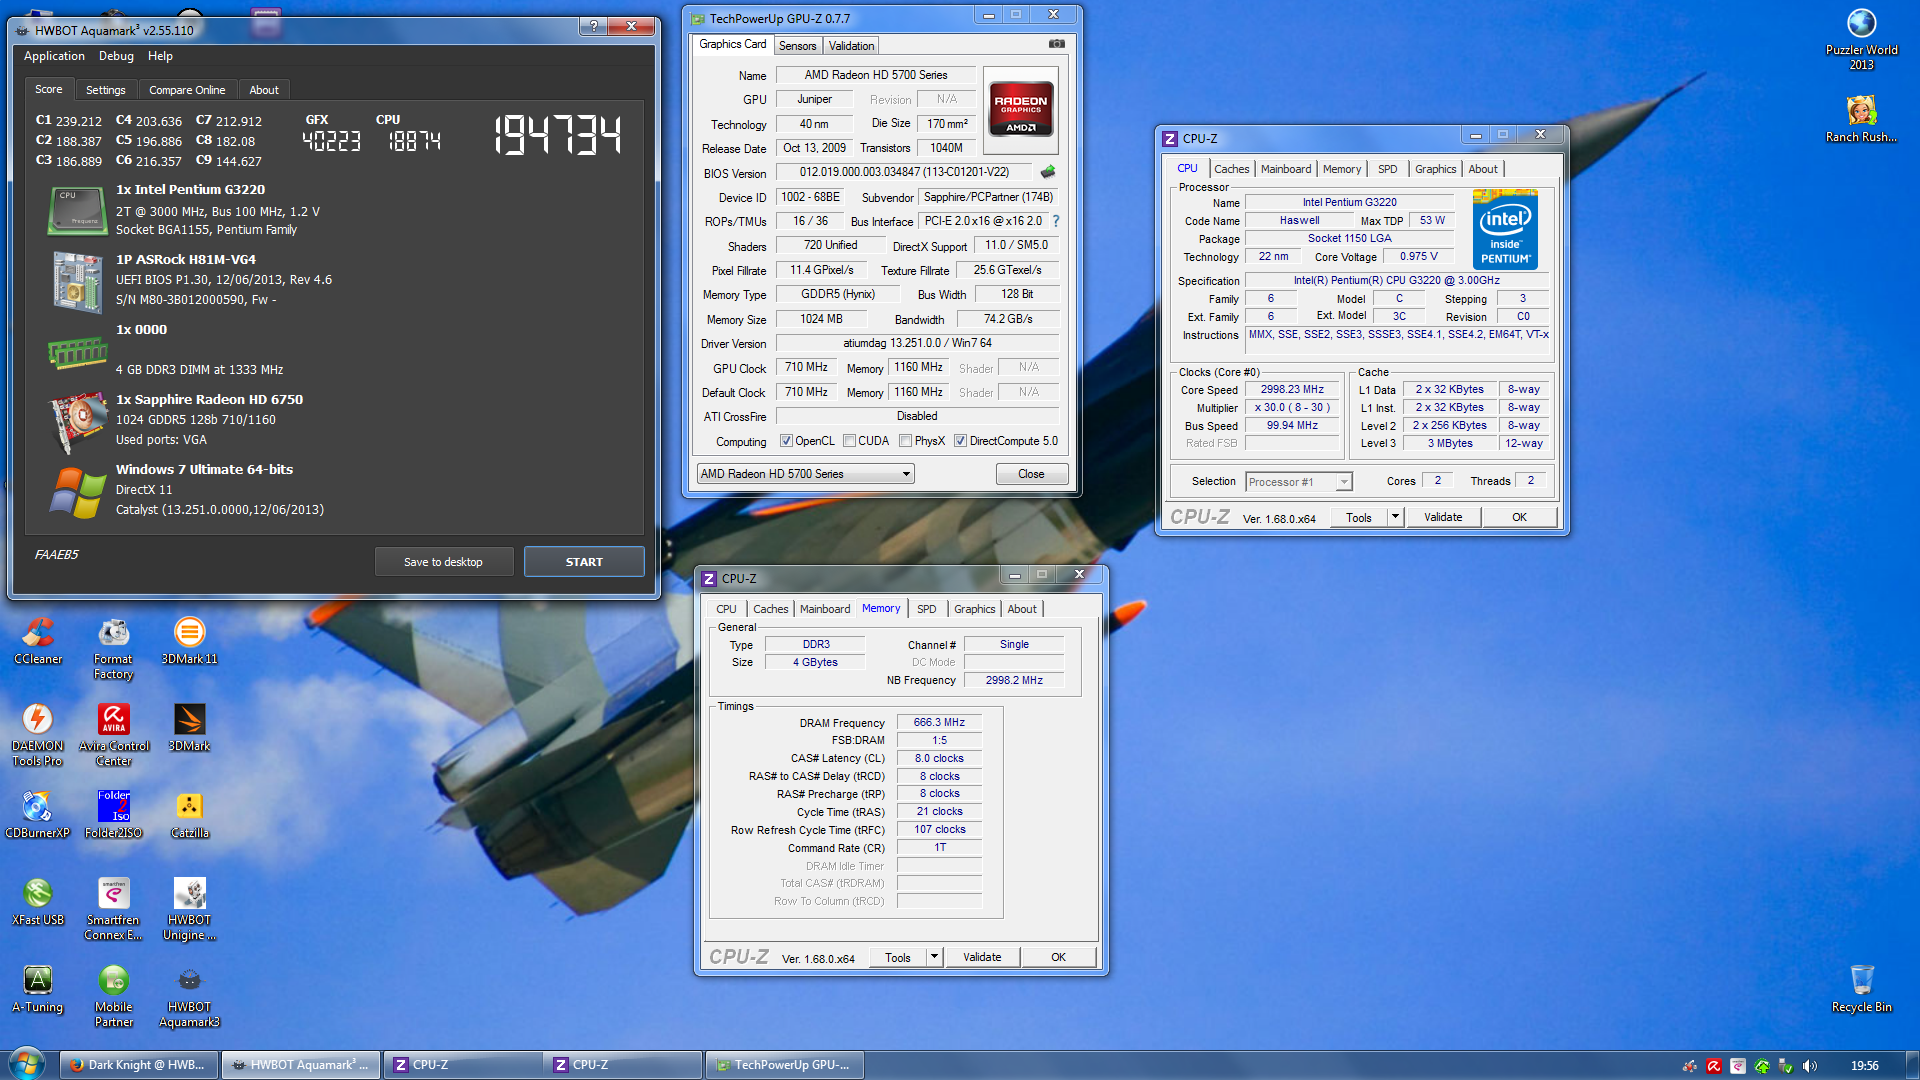This screenshot has width=1920, height=1080.
Task: Open Smartfren Connex desktop icon
Action: click(114, 908)
